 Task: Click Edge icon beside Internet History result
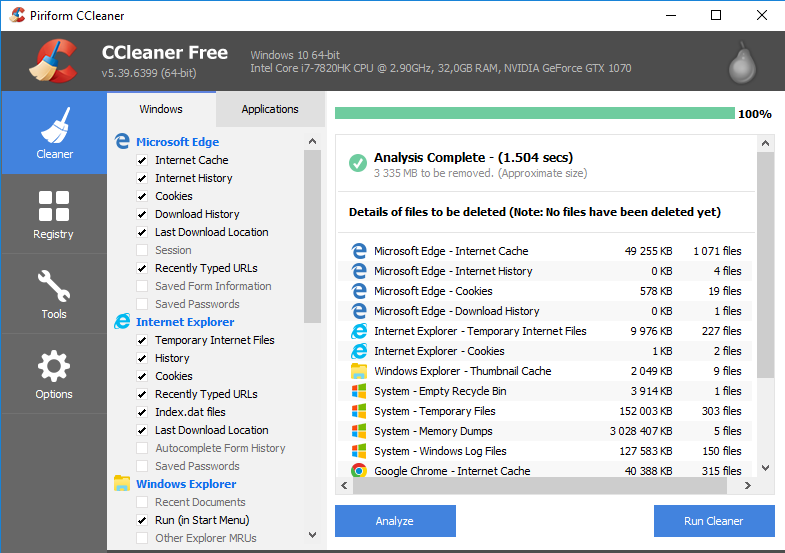point(359,271)
